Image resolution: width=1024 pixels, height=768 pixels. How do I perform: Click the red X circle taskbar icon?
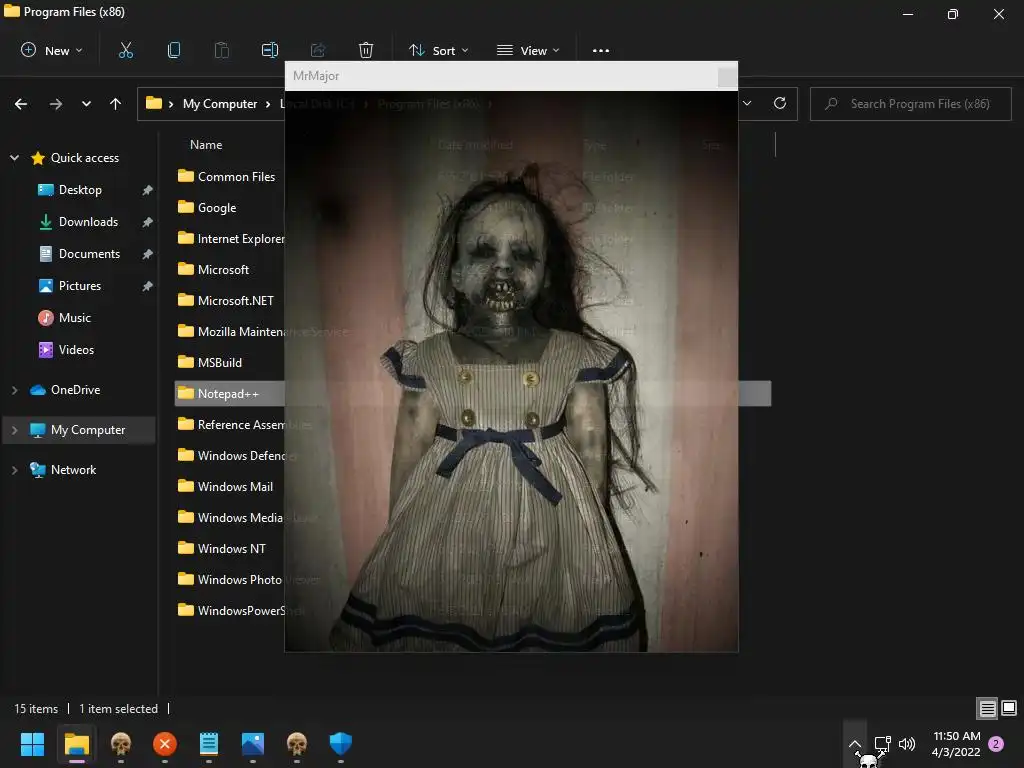(165, 744)
